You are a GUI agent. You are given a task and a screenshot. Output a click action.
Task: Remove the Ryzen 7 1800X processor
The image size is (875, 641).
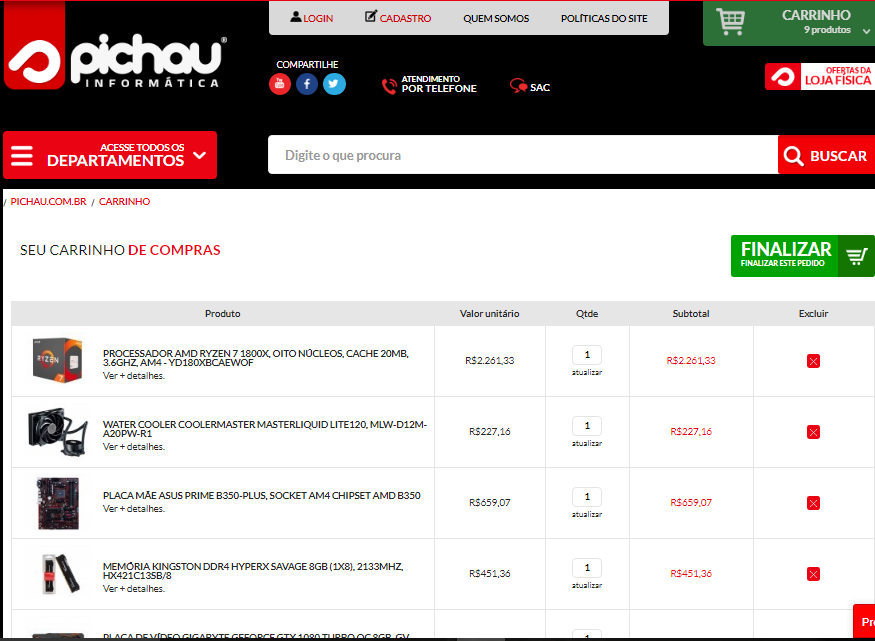pyautogui.click(x=813, y=361)
